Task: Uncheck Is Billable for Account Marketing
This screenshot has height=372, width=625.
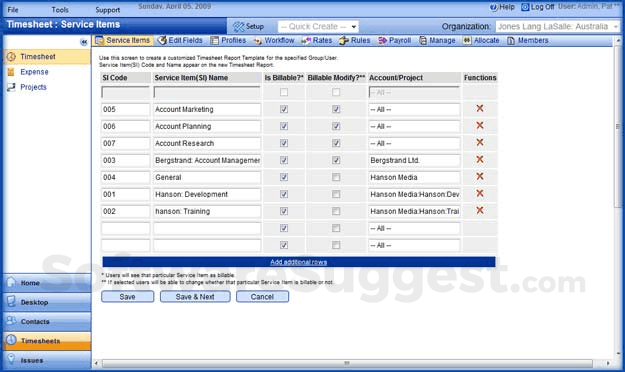Action: 284,109
